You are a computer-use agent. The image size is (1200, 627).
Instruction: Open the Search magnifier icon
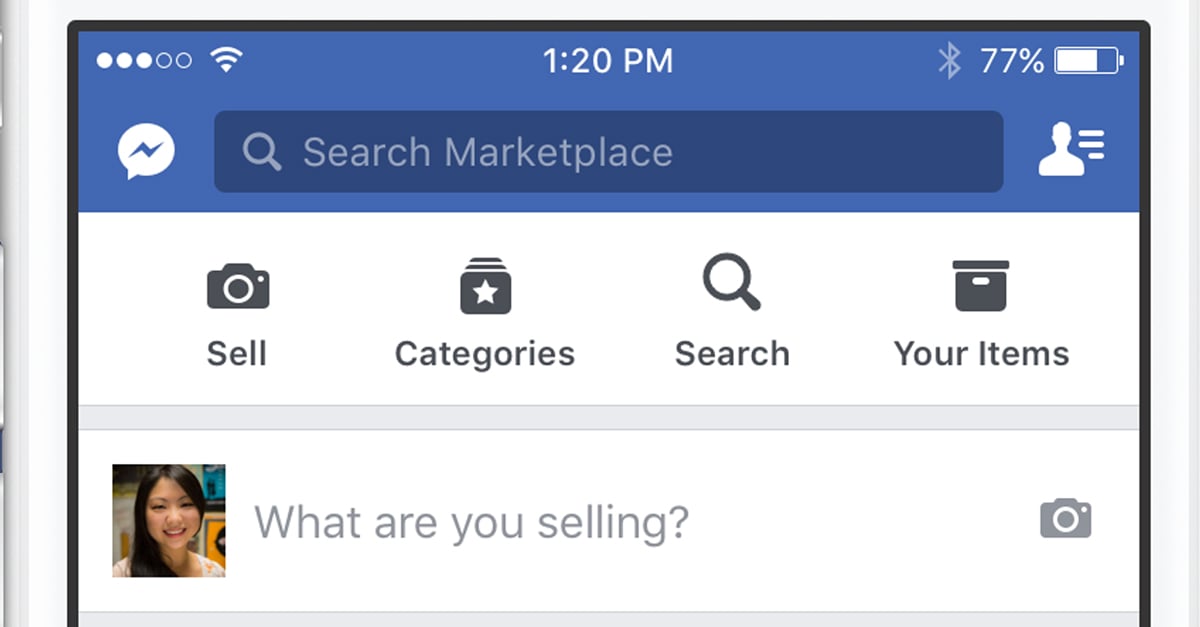[731, 285]
